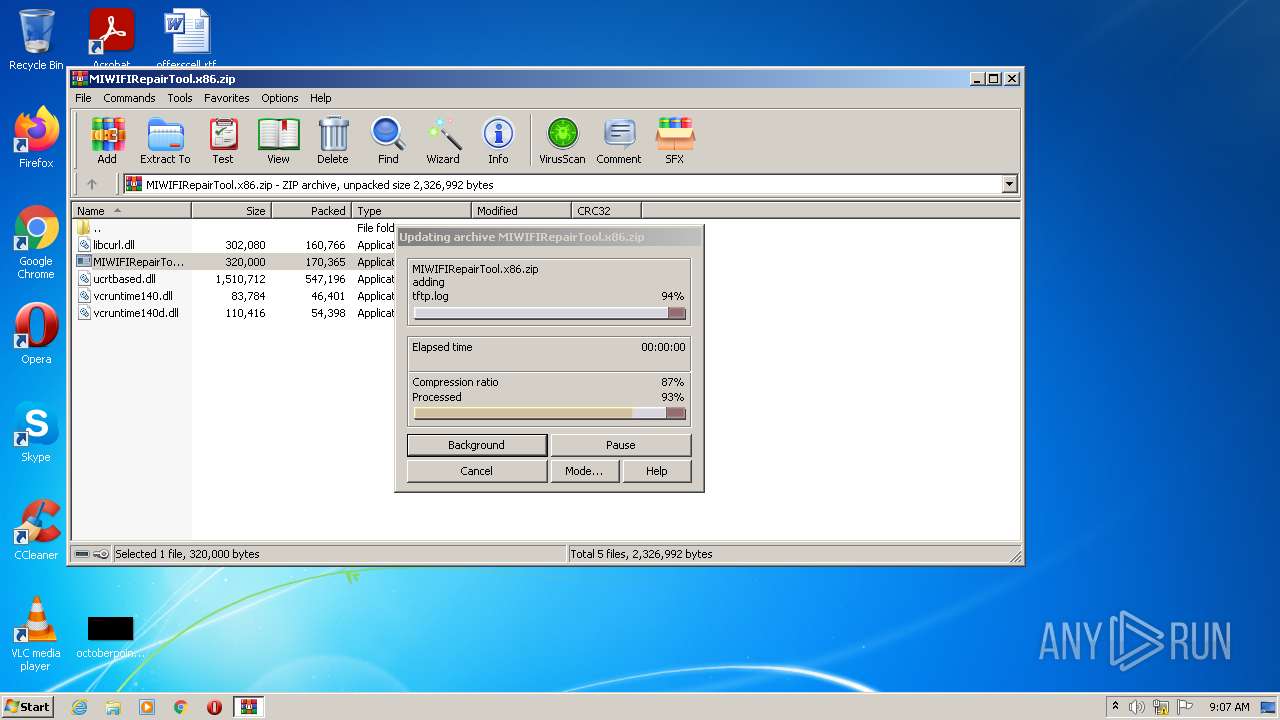Image resolution: width=1280 pixels, height=720 pixels.
Task: Open the Commands menu
Action: click(x=129, y=98)
